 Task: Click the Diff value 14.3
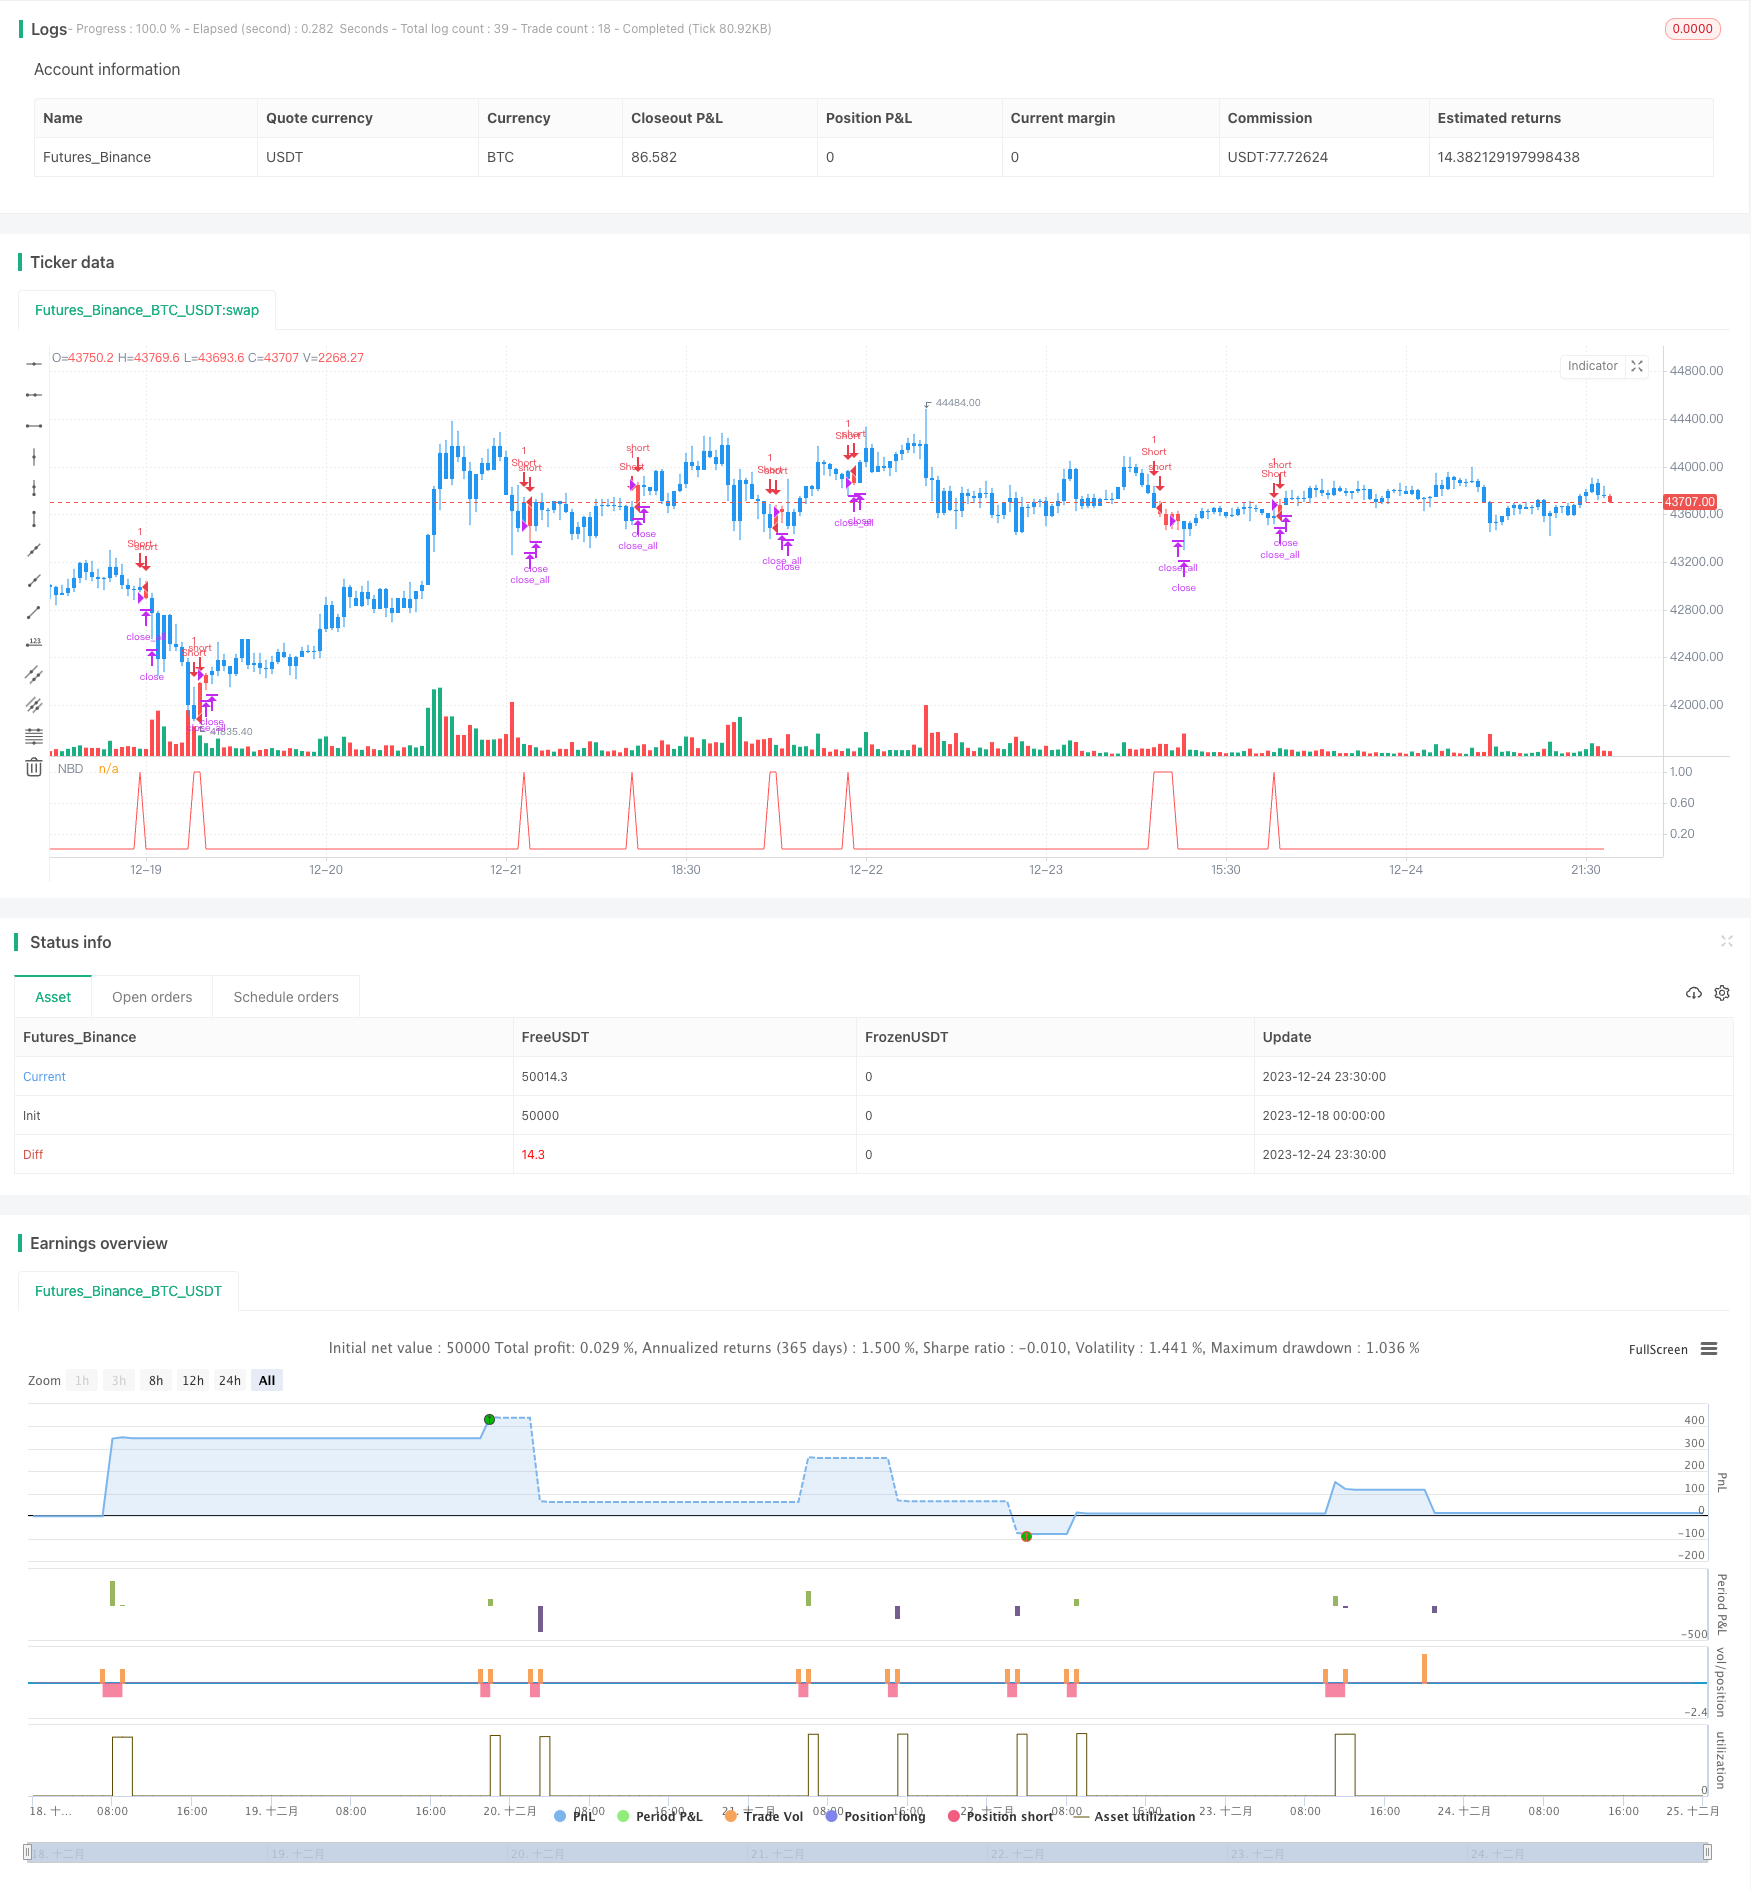(533, 1155)
